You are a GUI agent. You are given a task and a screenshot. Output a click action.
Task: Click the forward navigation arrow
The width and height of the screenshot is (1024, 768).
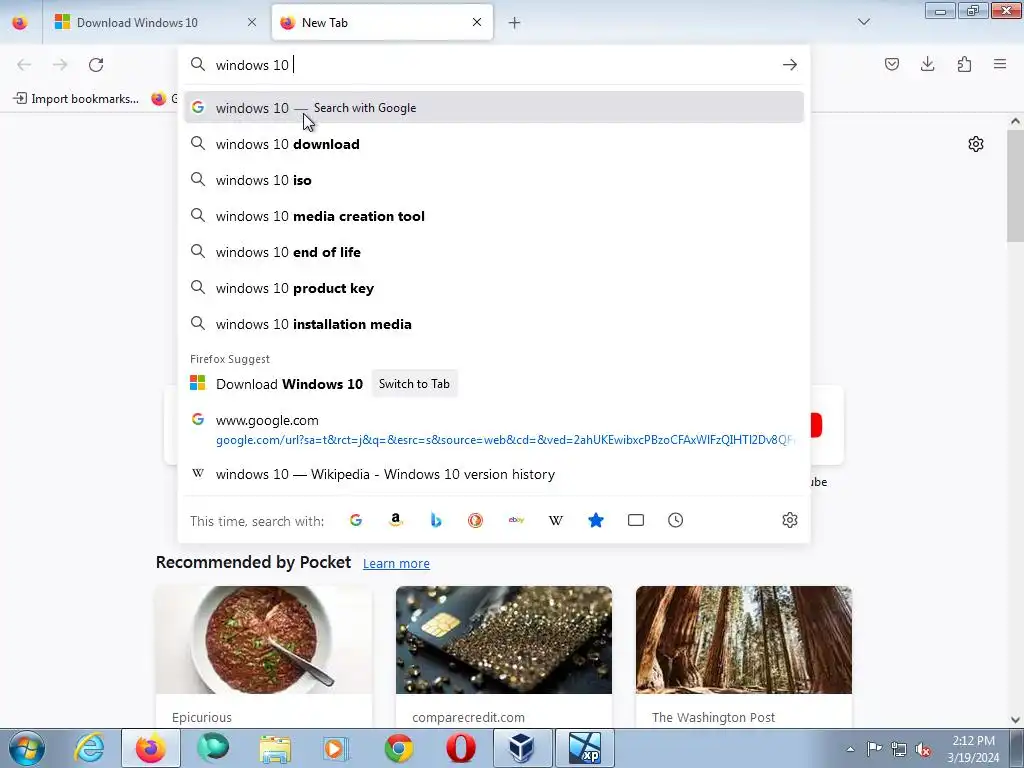[60, 65]
